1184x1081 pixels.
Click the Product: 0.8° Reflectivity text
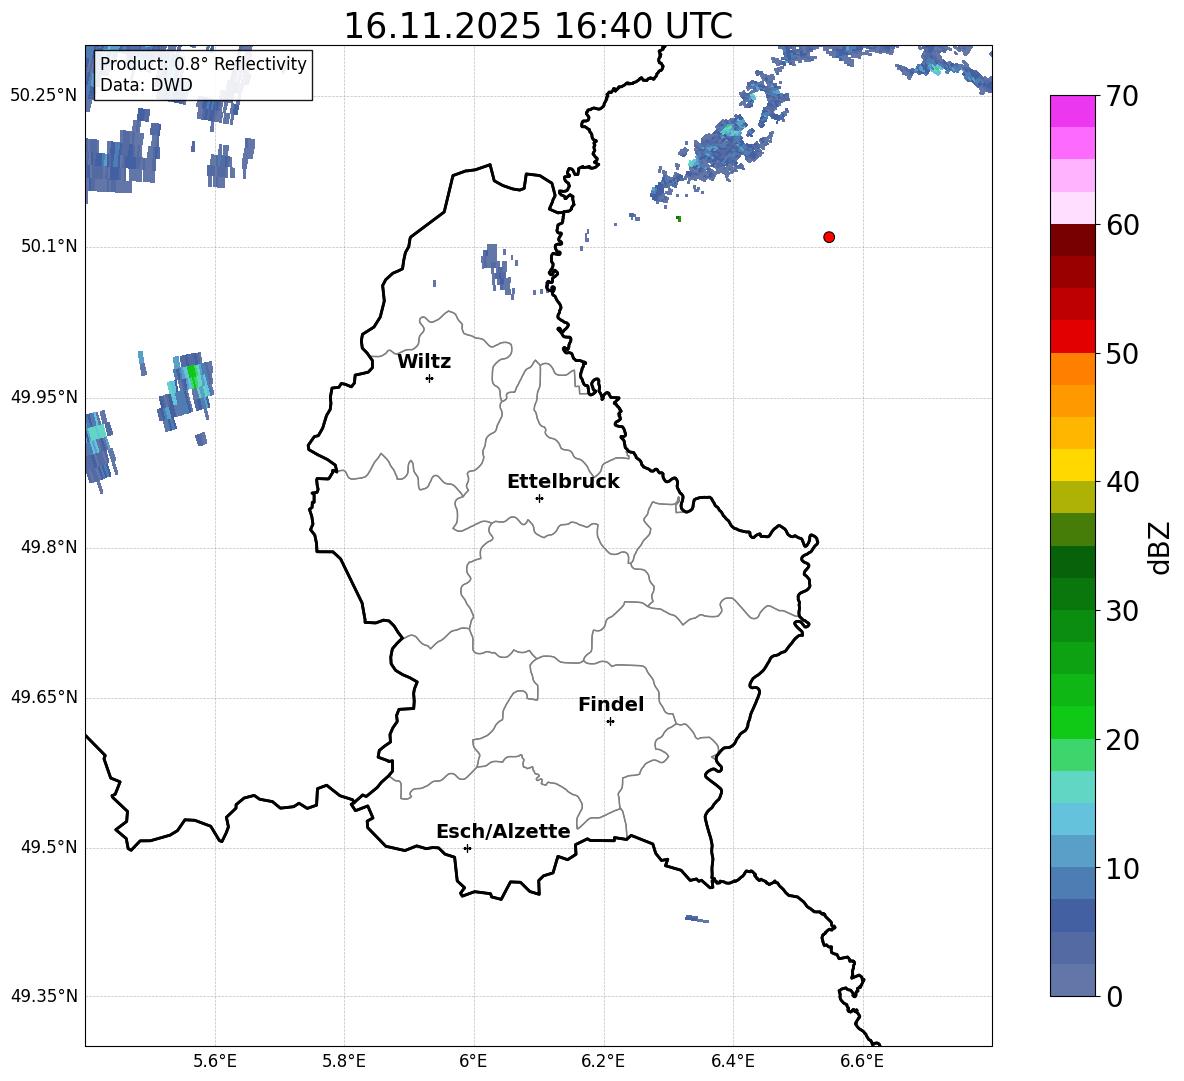[x=203, y=63]
